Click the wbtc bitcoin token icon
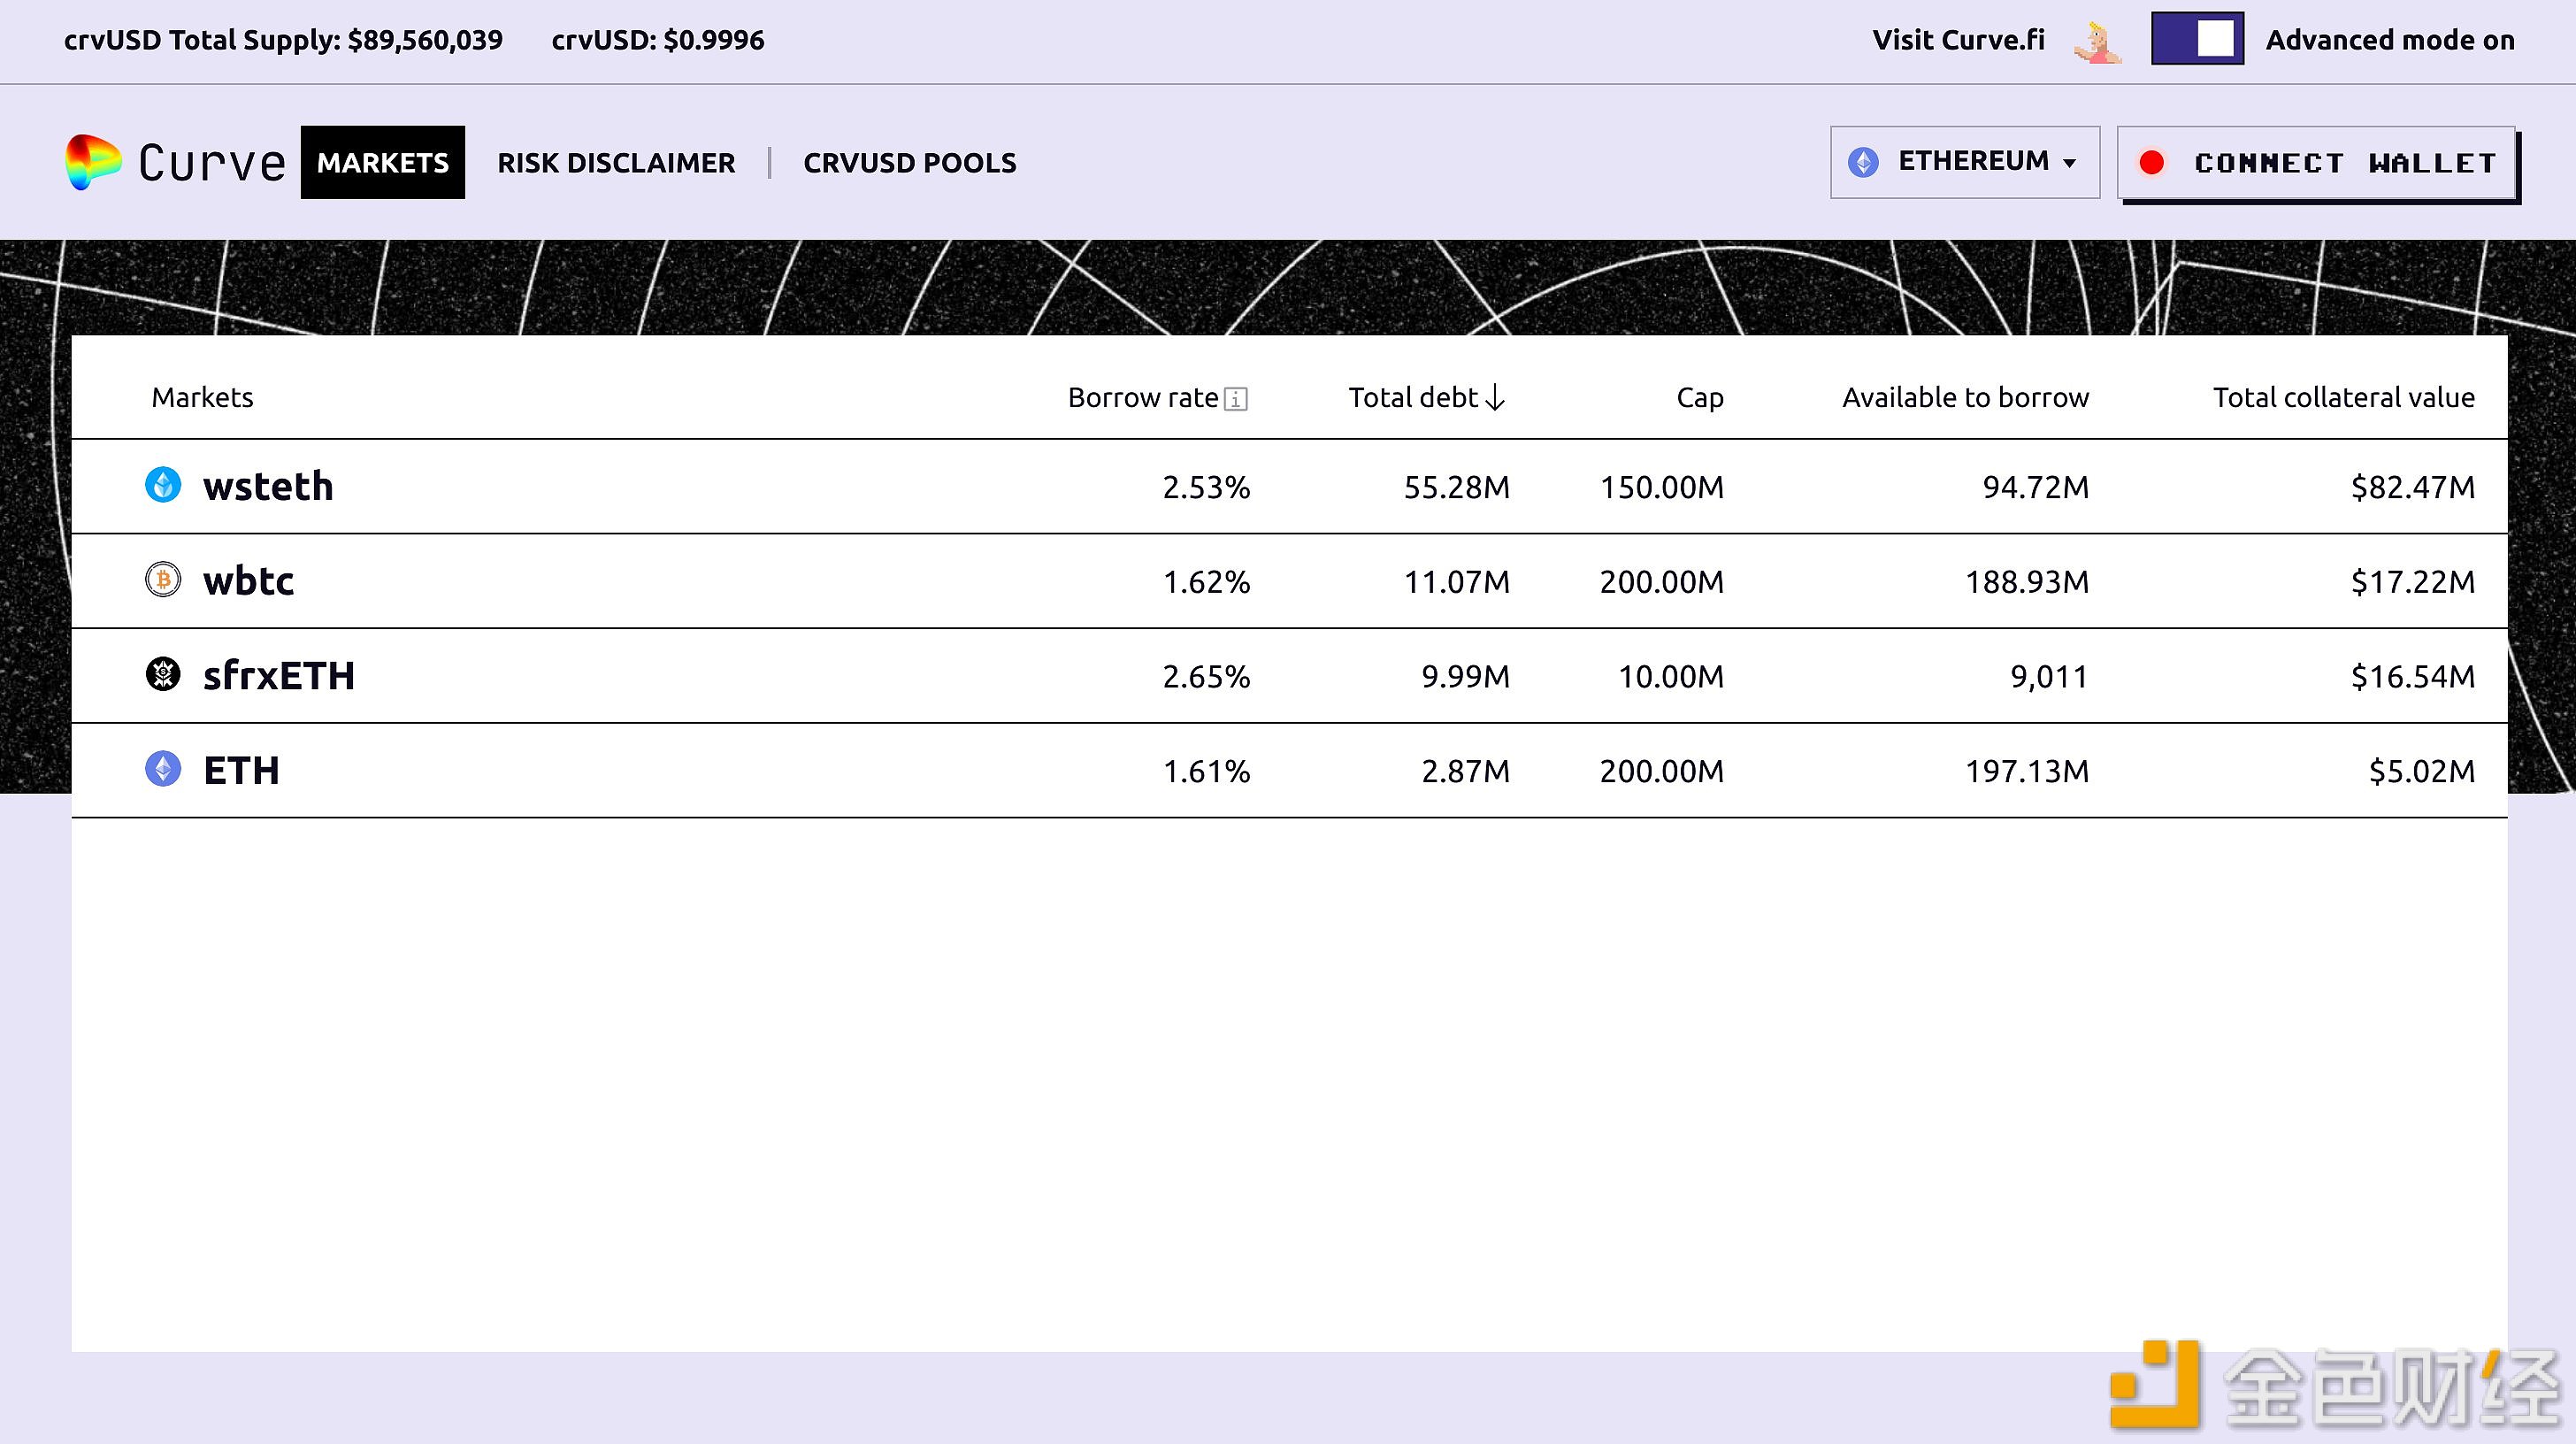The height and width of the screenshot is (1444, 2576). coord(163,580)
